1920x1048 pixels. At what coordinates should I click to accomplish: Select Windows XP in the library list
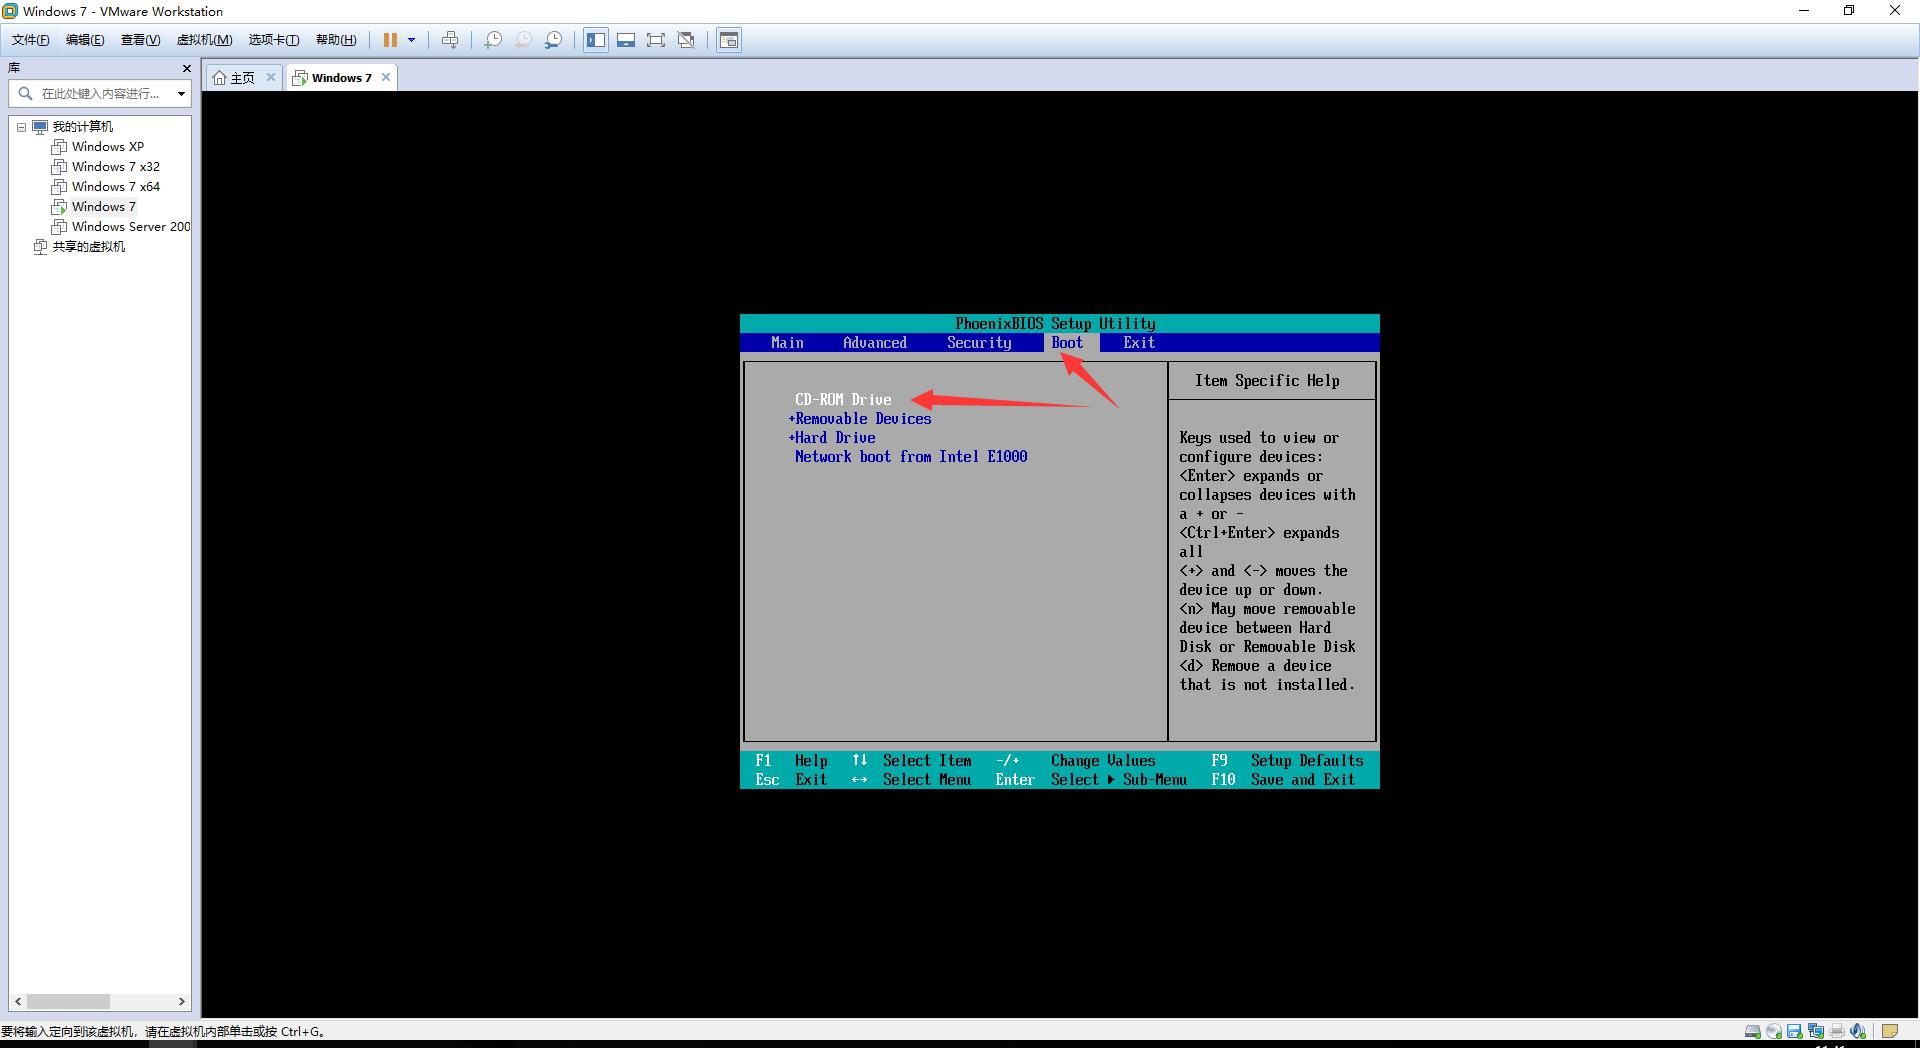107,146
